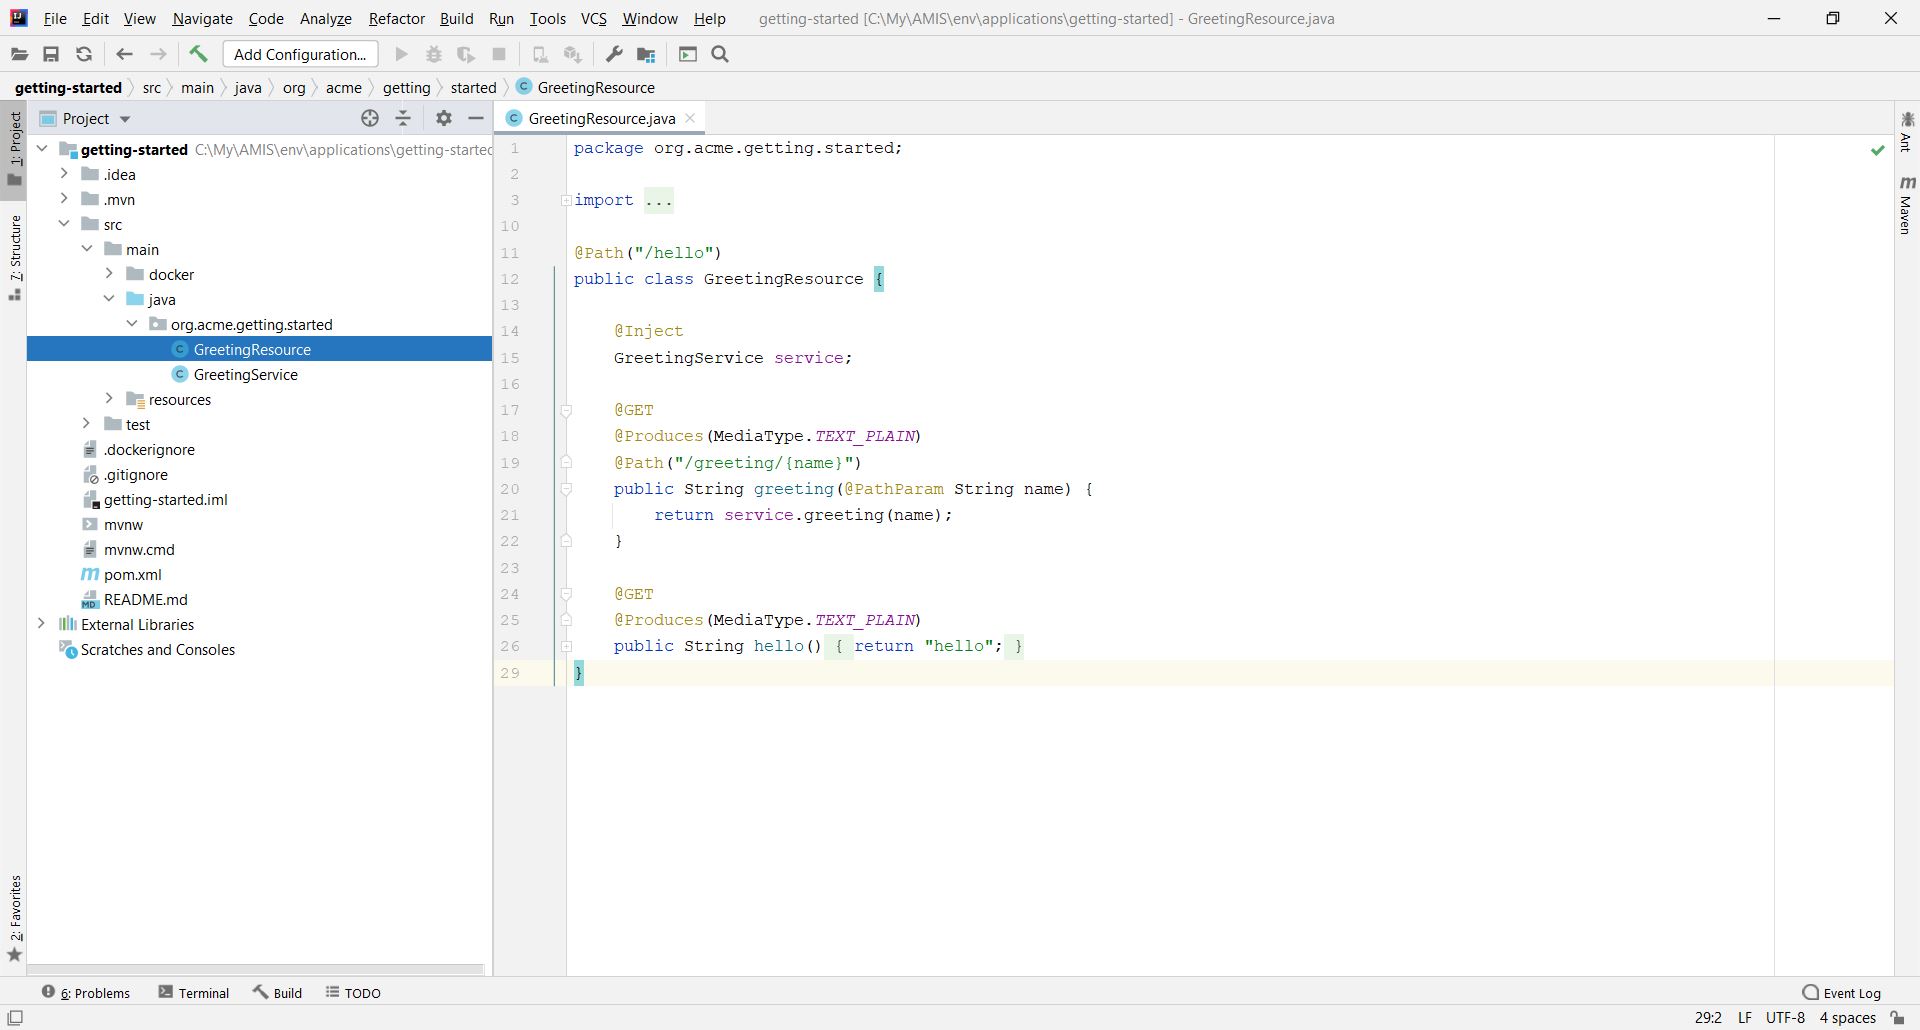Open the Event Log
Screen dimensions: 1920x1030
point(1841,993)
